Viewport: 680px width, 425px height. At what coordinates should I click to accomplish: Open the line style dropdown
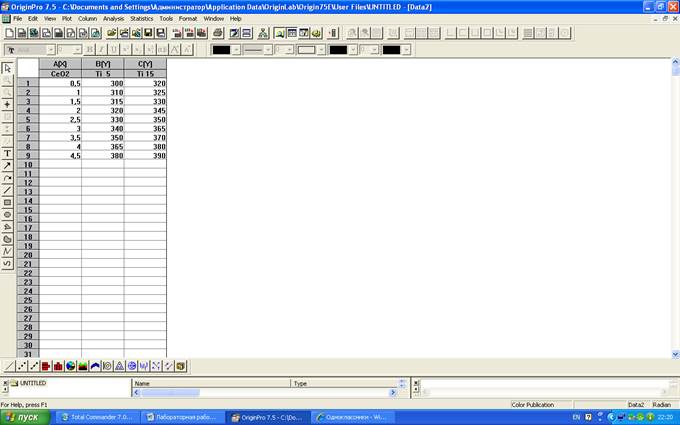point(268,50)
